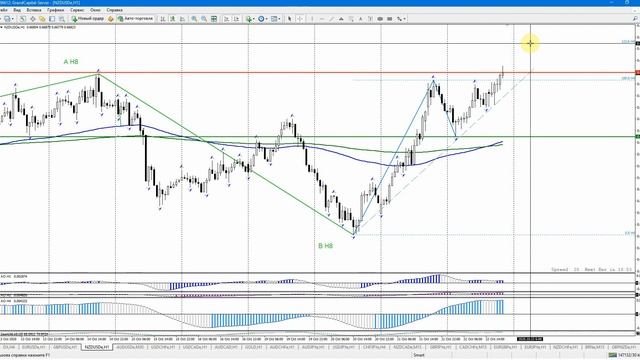Screen dimensions: 640x360
Task: Tile chart windows grid icon
Action: (214, 19)
